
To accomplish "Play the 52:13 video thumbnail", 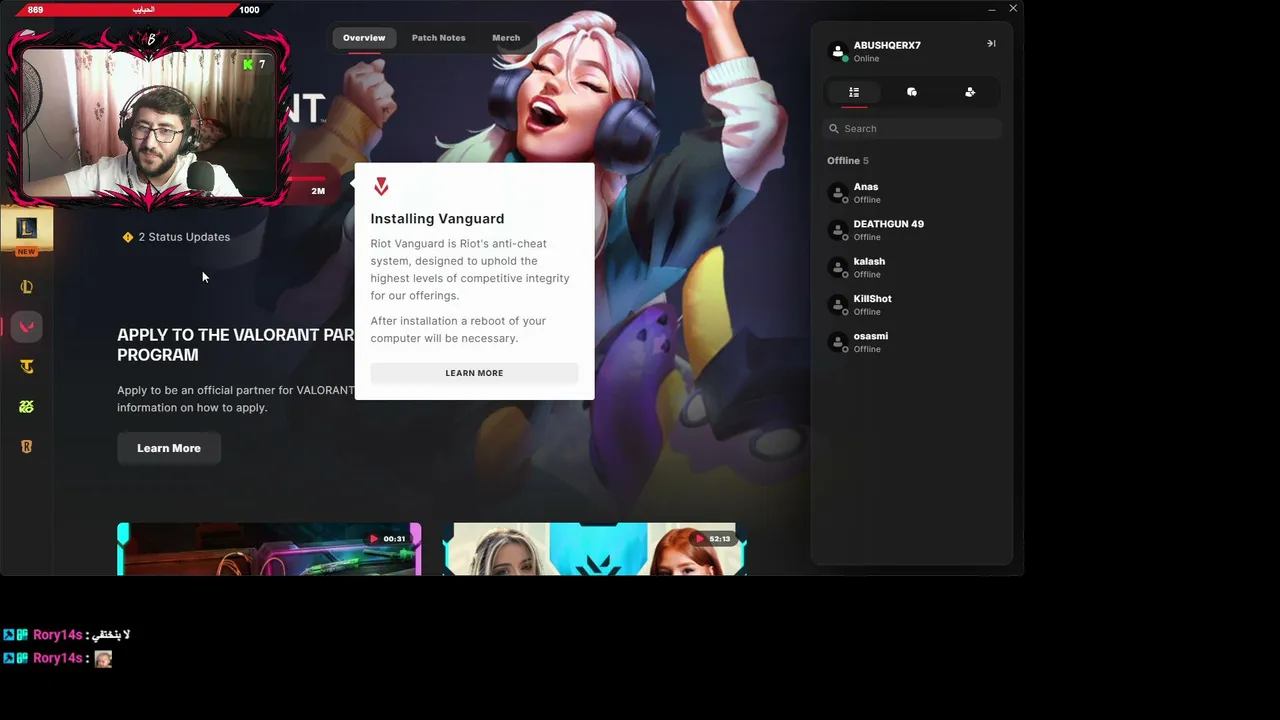I will 594,549.
